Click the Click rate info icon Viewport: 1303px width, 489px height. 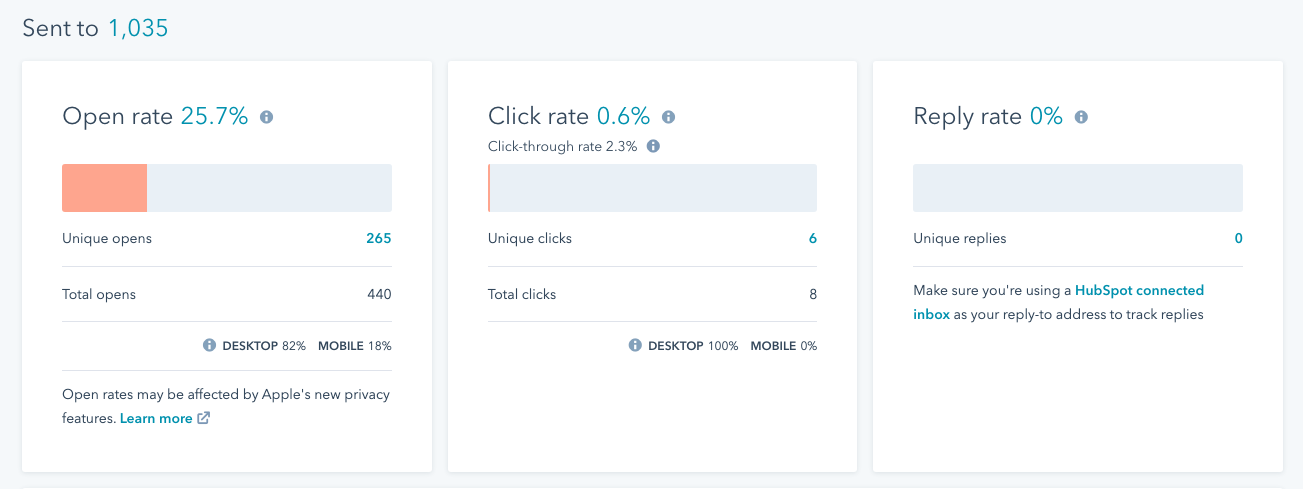click(669, 117)
